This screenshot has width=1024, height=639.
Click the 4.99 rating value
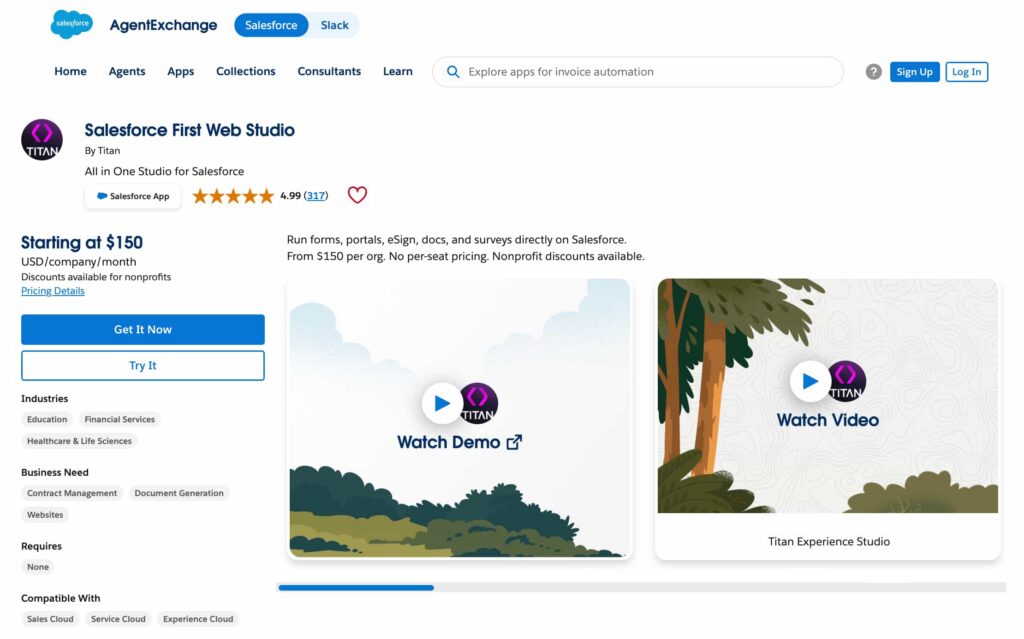tap(291, 195)
